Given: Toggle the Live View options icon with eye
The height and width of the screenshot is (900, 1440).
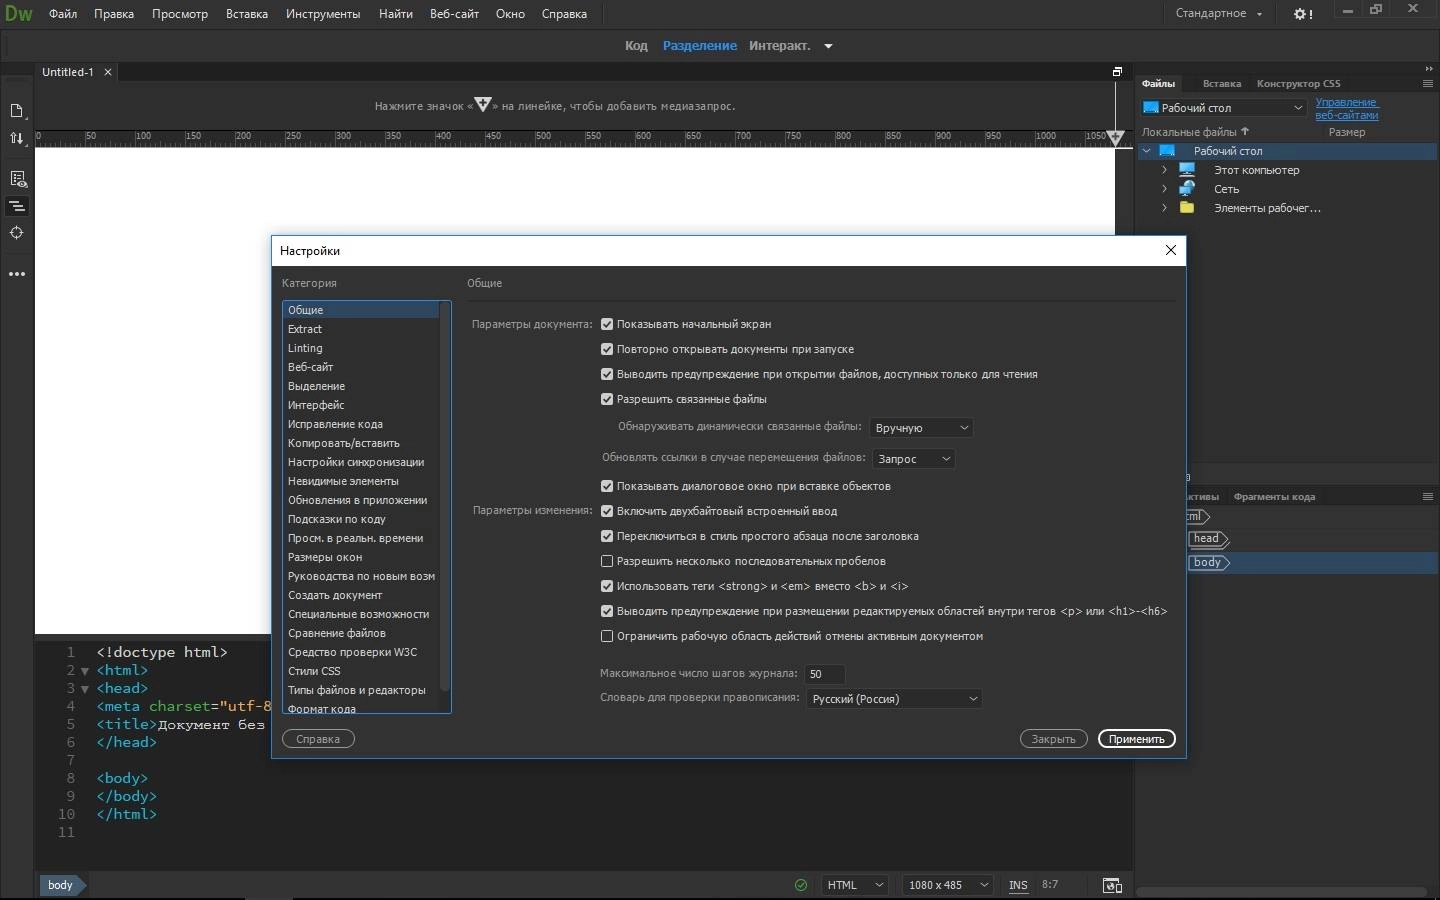Looking at the screenshot, I should [17, 179].
